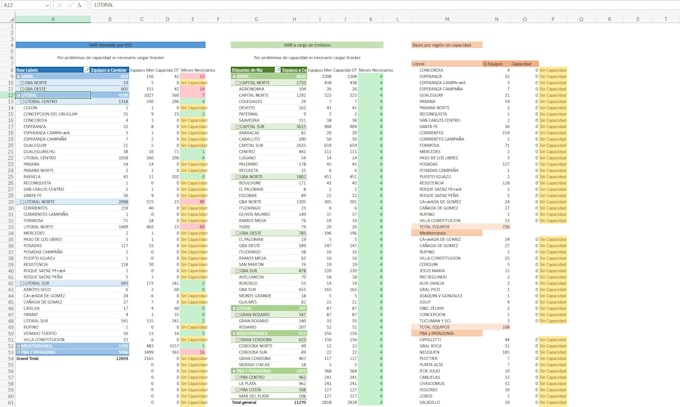Screen dimensions: 680x407
Task: Click the Select All corner triangle
Action: (x=12, y=19)
